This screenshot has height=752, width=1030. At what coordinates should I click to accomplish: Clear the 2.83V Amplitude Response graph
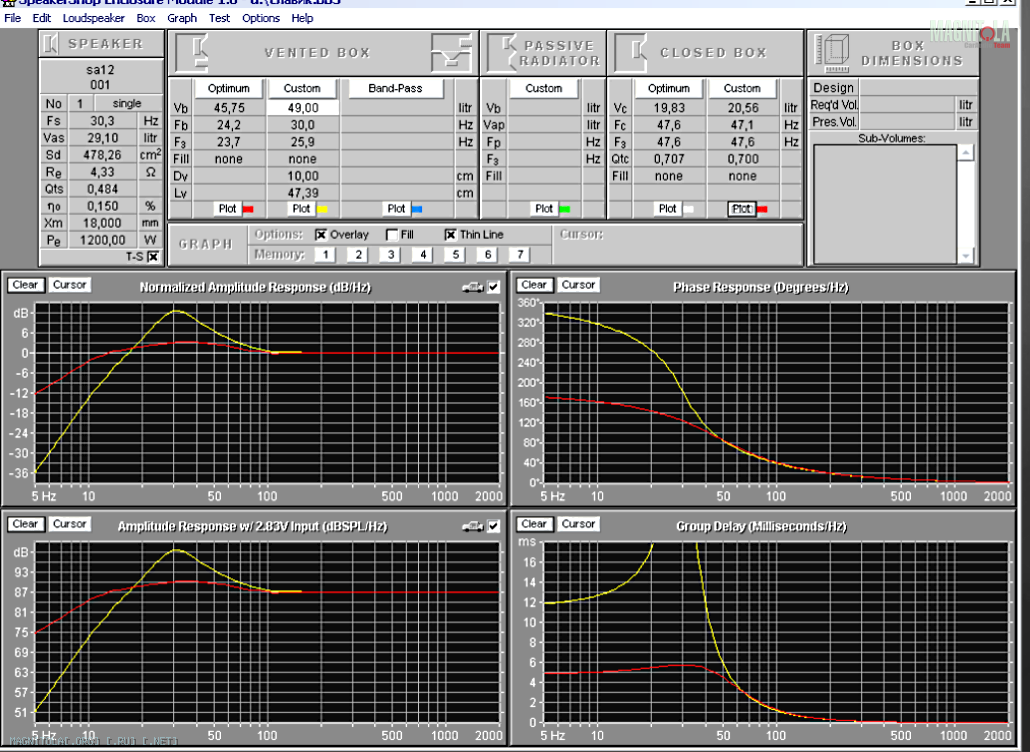[x=26, y=524]
